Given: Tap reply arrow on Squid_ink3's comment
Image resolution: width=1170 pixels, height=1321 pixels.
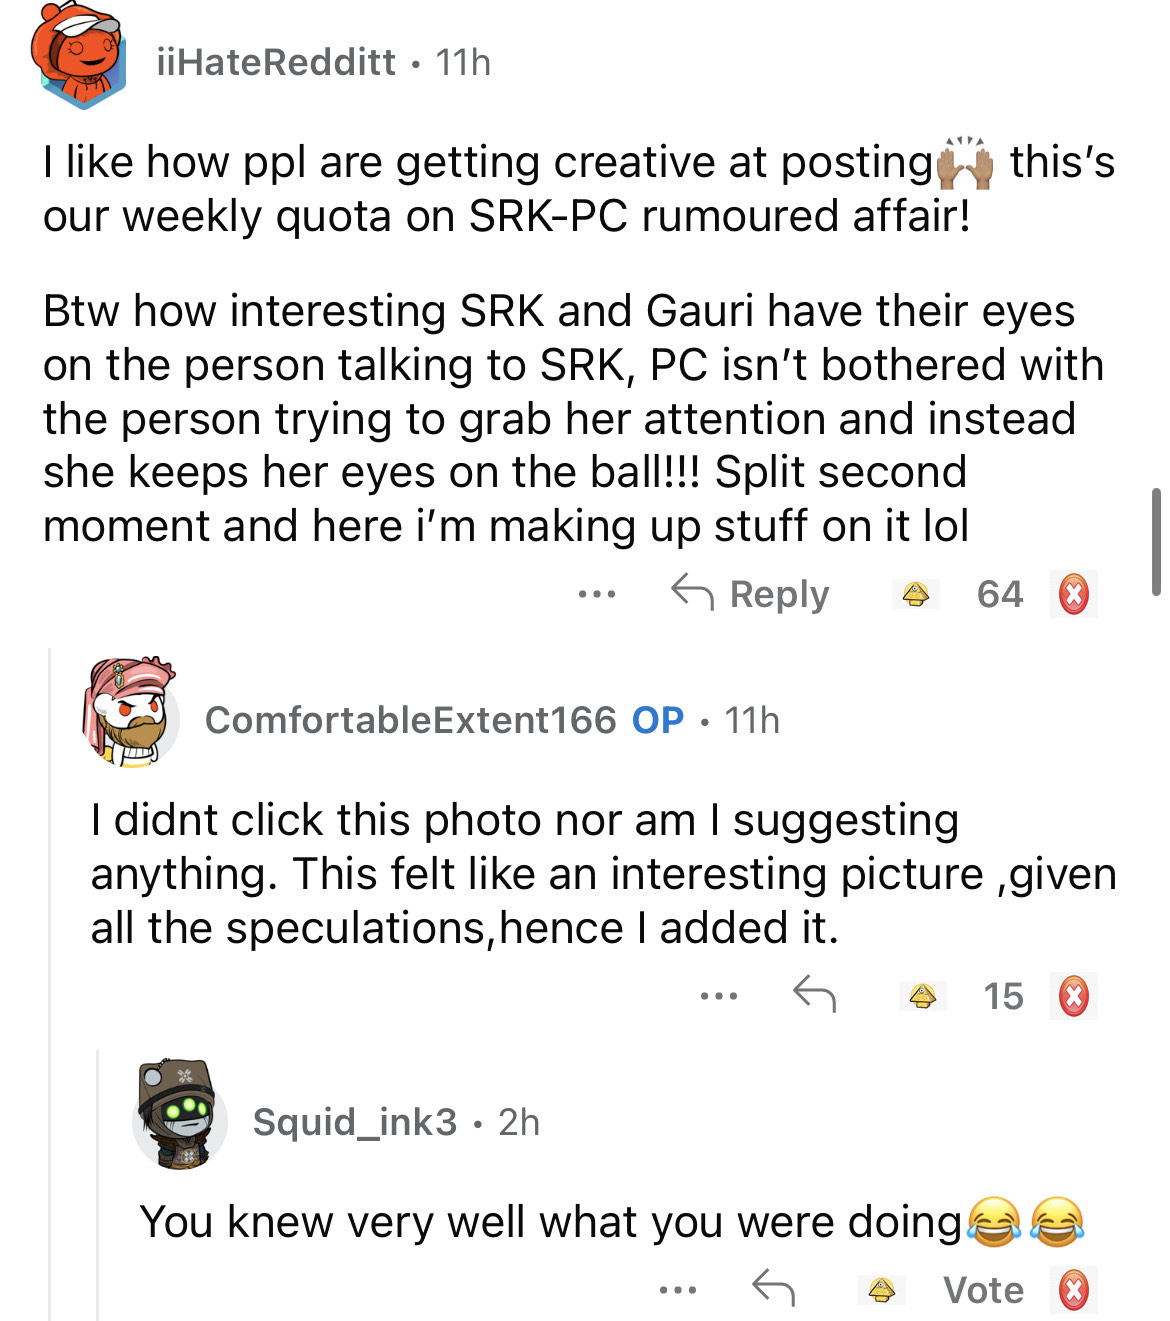Looking at the screenshot, I should (x=773, y=1288).
